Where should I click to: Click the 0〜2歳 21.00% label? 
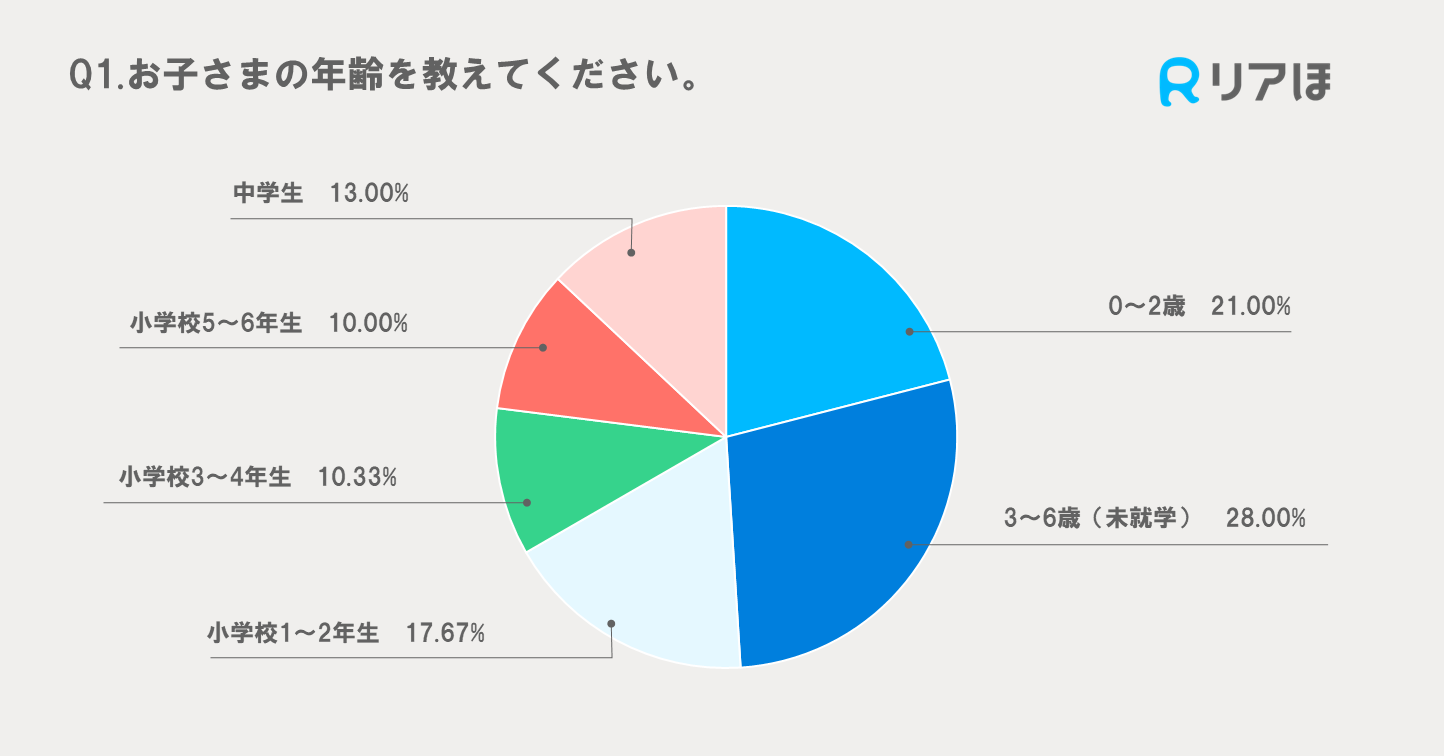1199,307
